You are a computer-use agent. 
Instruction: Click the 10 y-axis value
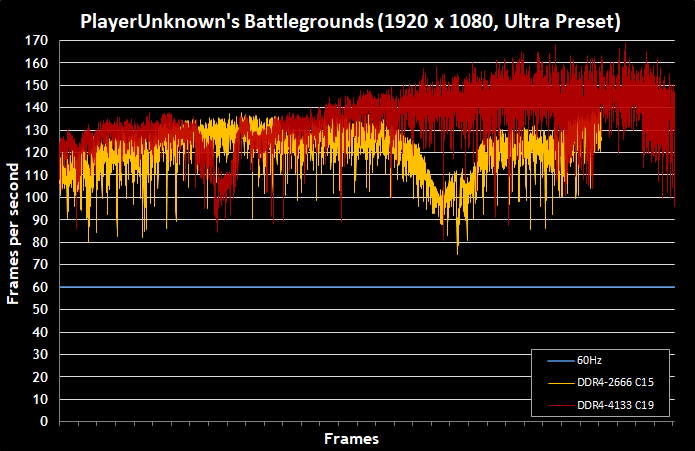pos(40,399)
